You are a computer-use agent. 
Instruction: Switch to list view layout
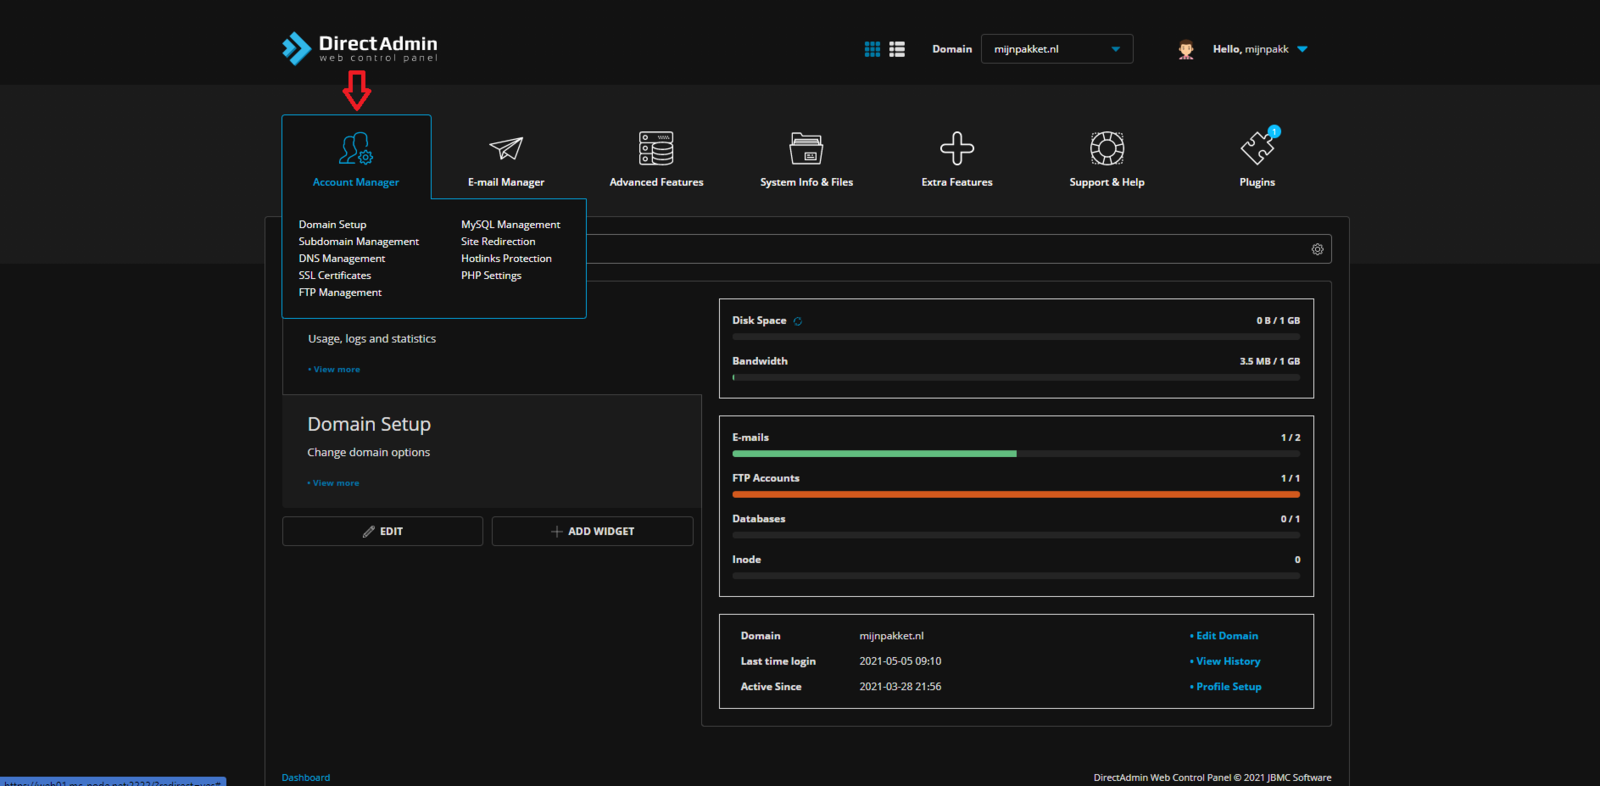click(x=897, y=49)
